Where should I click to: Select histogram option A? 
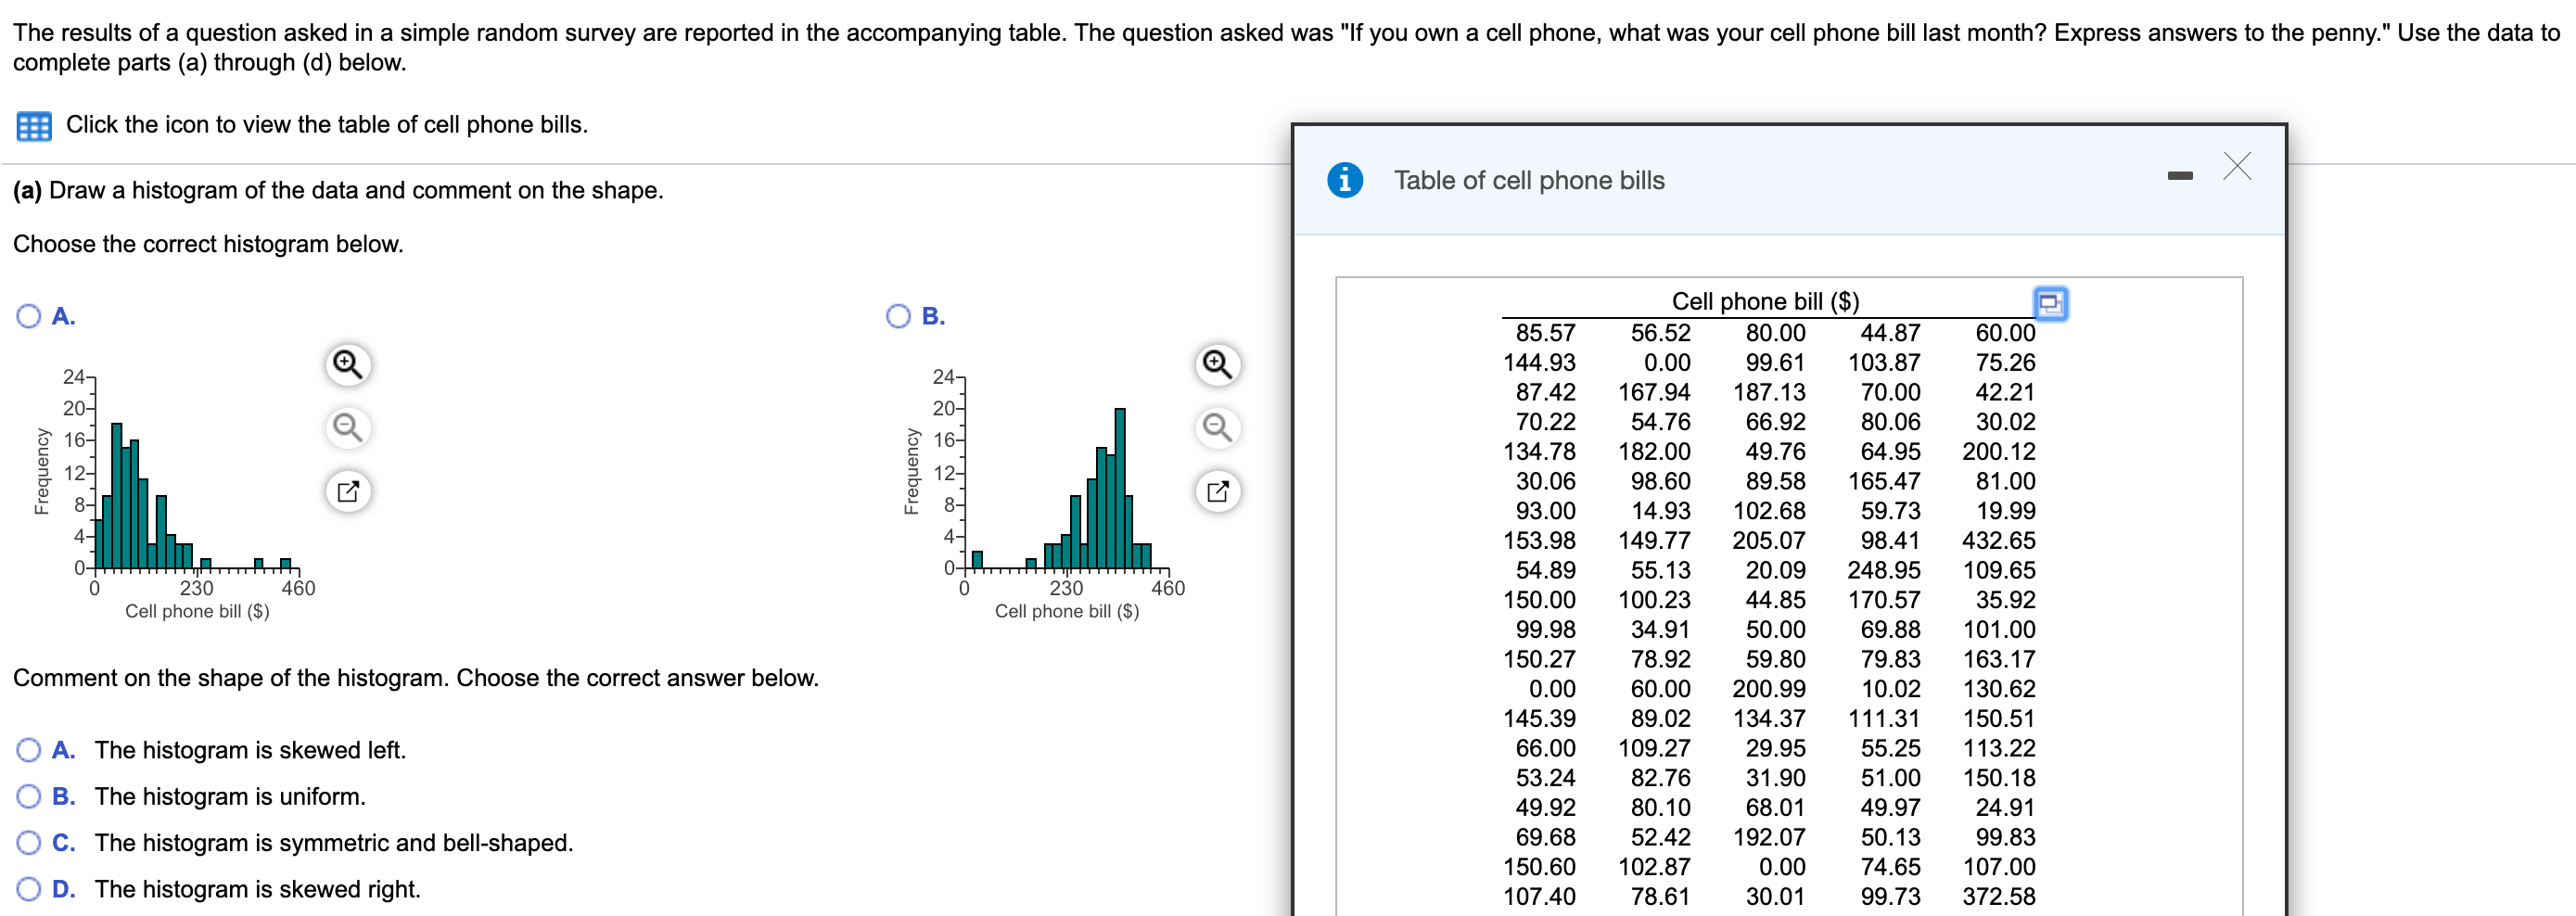pyautogui.click(x=28, y=316)
